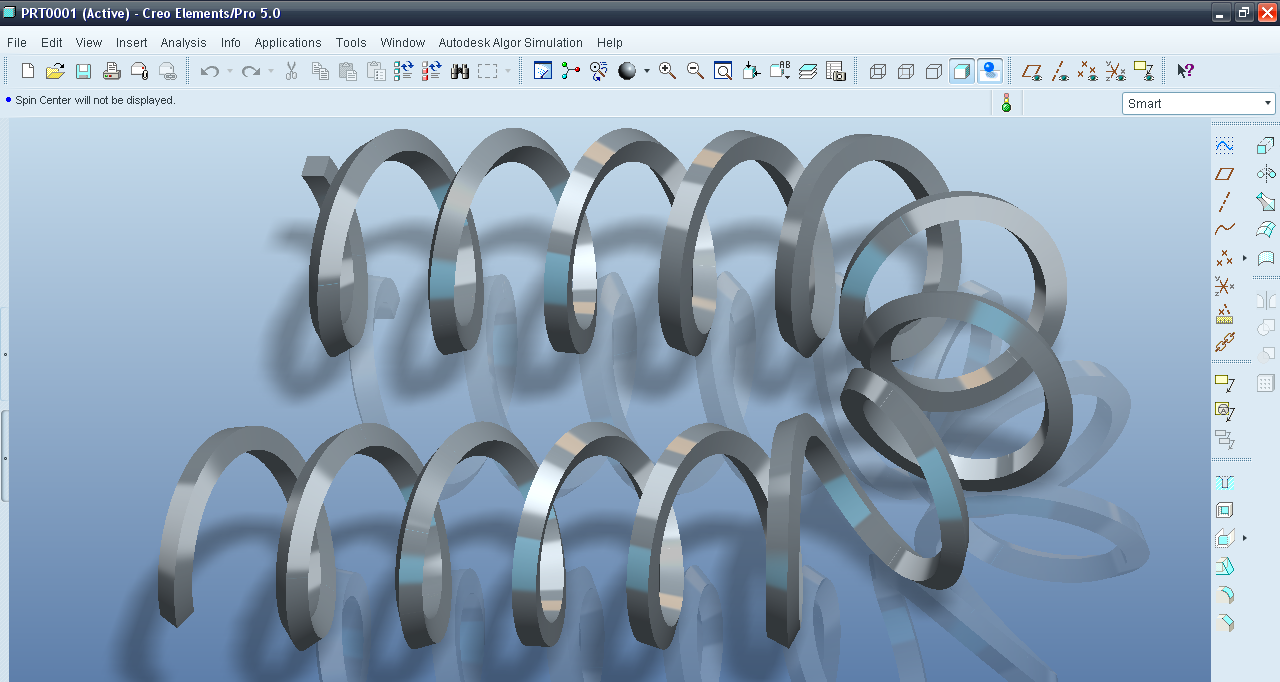The height and width of the screenshot is (682, 1280).
Task: Click the Zoom In magnifier
Action: pyautogui.click(x=667, y=71)
